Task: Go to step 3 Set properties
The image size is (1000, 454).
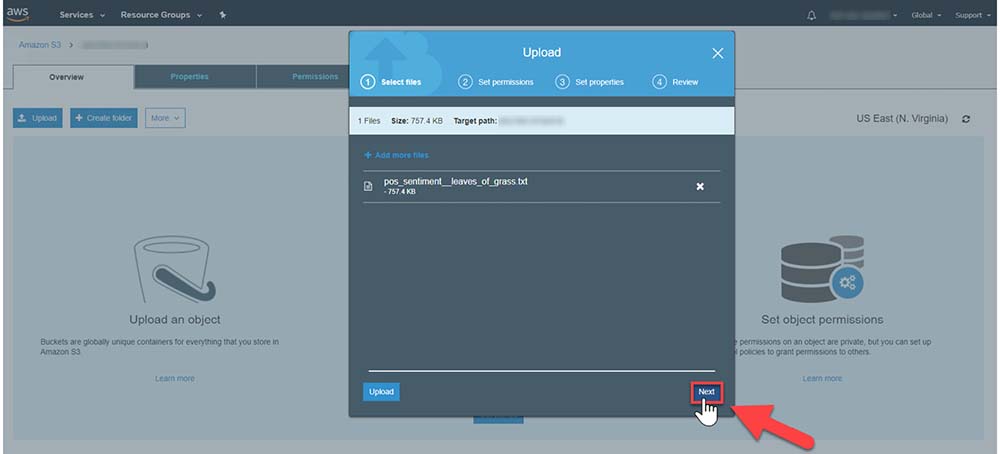Action: click(589, 82)
